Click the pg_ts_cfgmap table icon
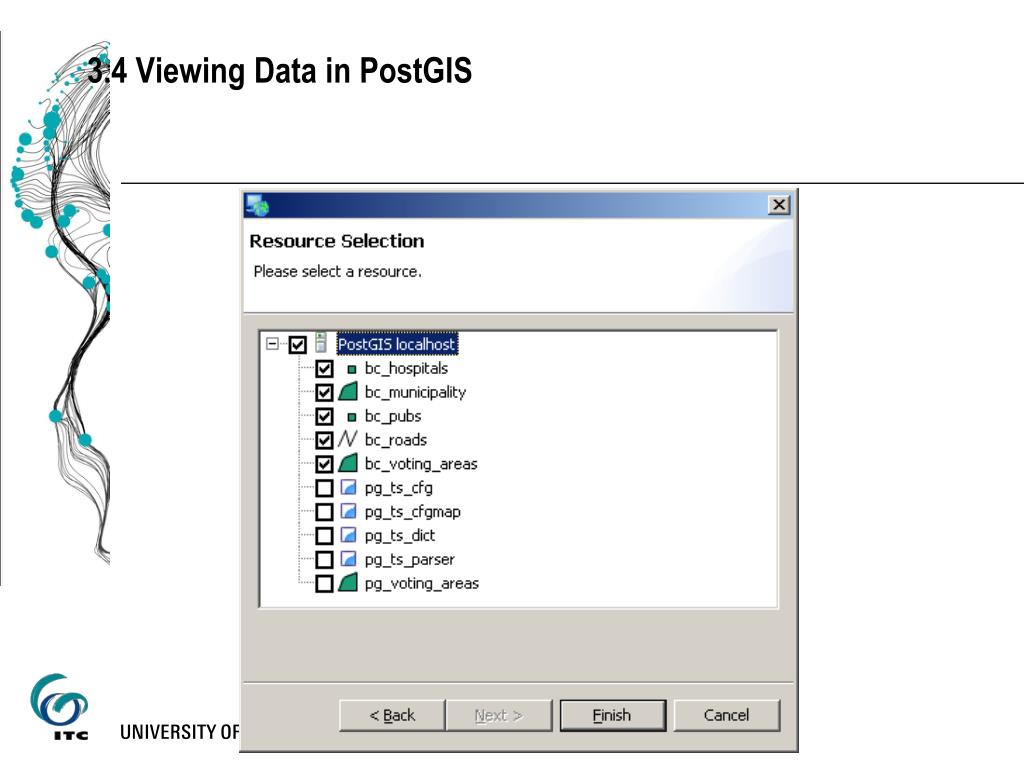Screen dimensions: 1024x768 coord(349,511)
